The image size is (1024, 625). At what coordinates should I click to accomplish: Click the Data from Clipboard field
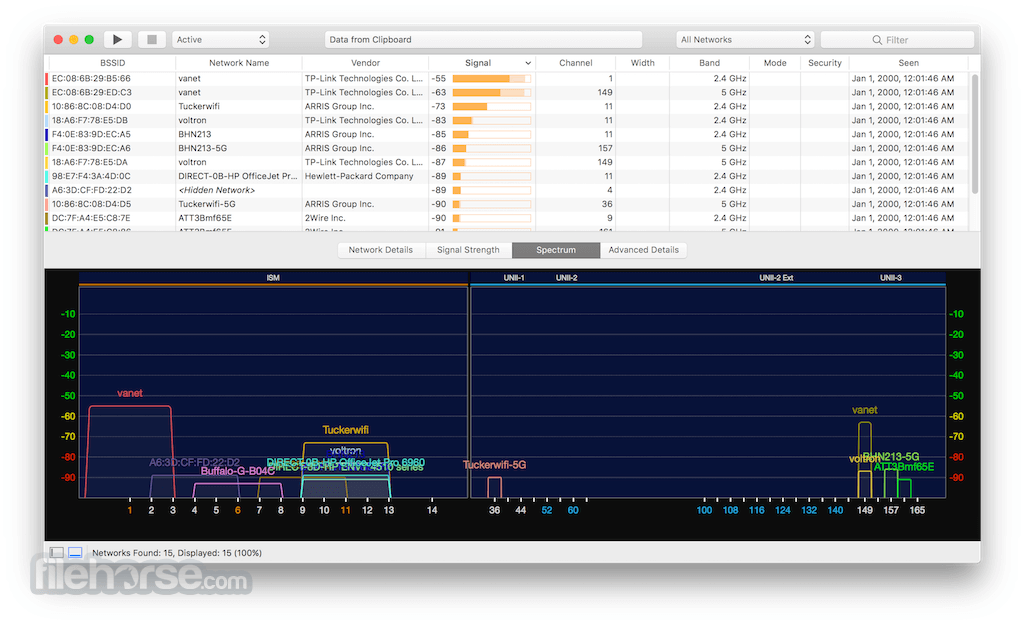coord(483,39)
